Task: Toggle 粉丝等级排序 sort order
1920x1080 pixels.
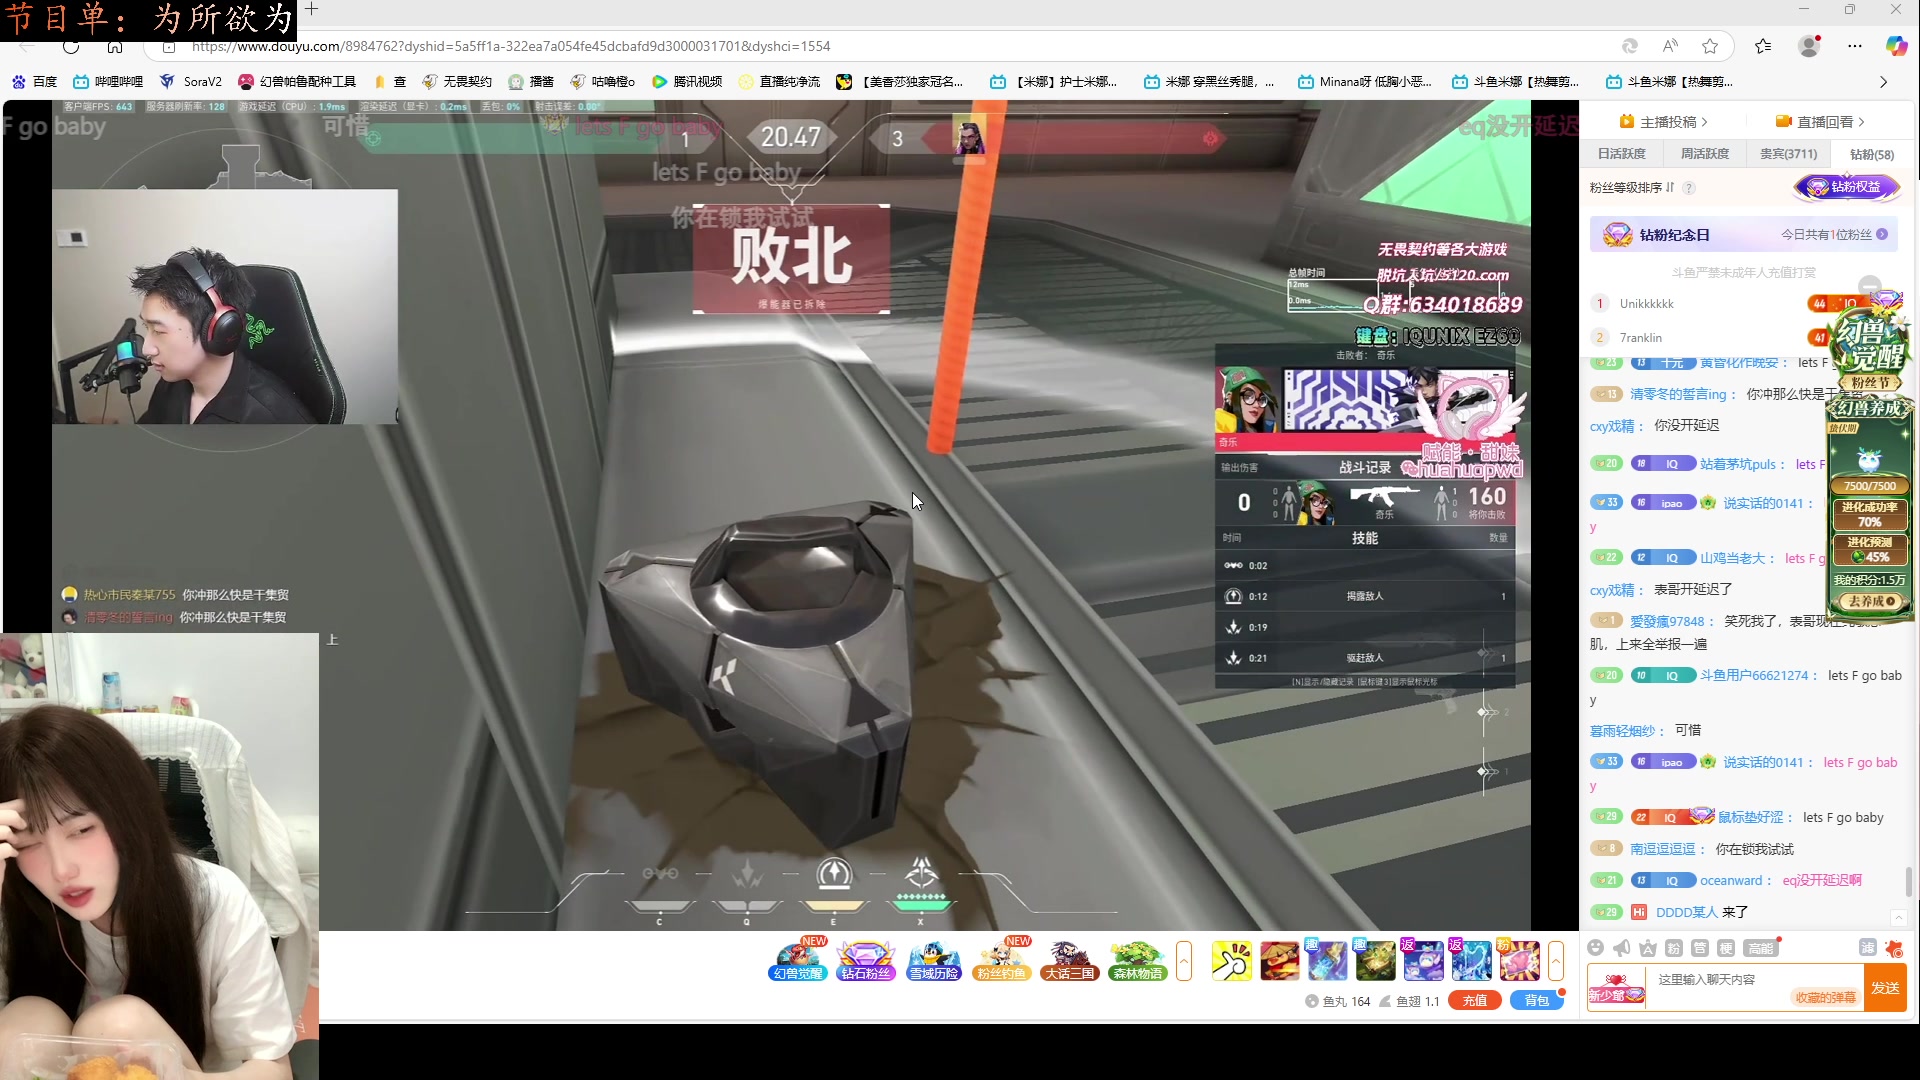Action: pos(1670,188)
